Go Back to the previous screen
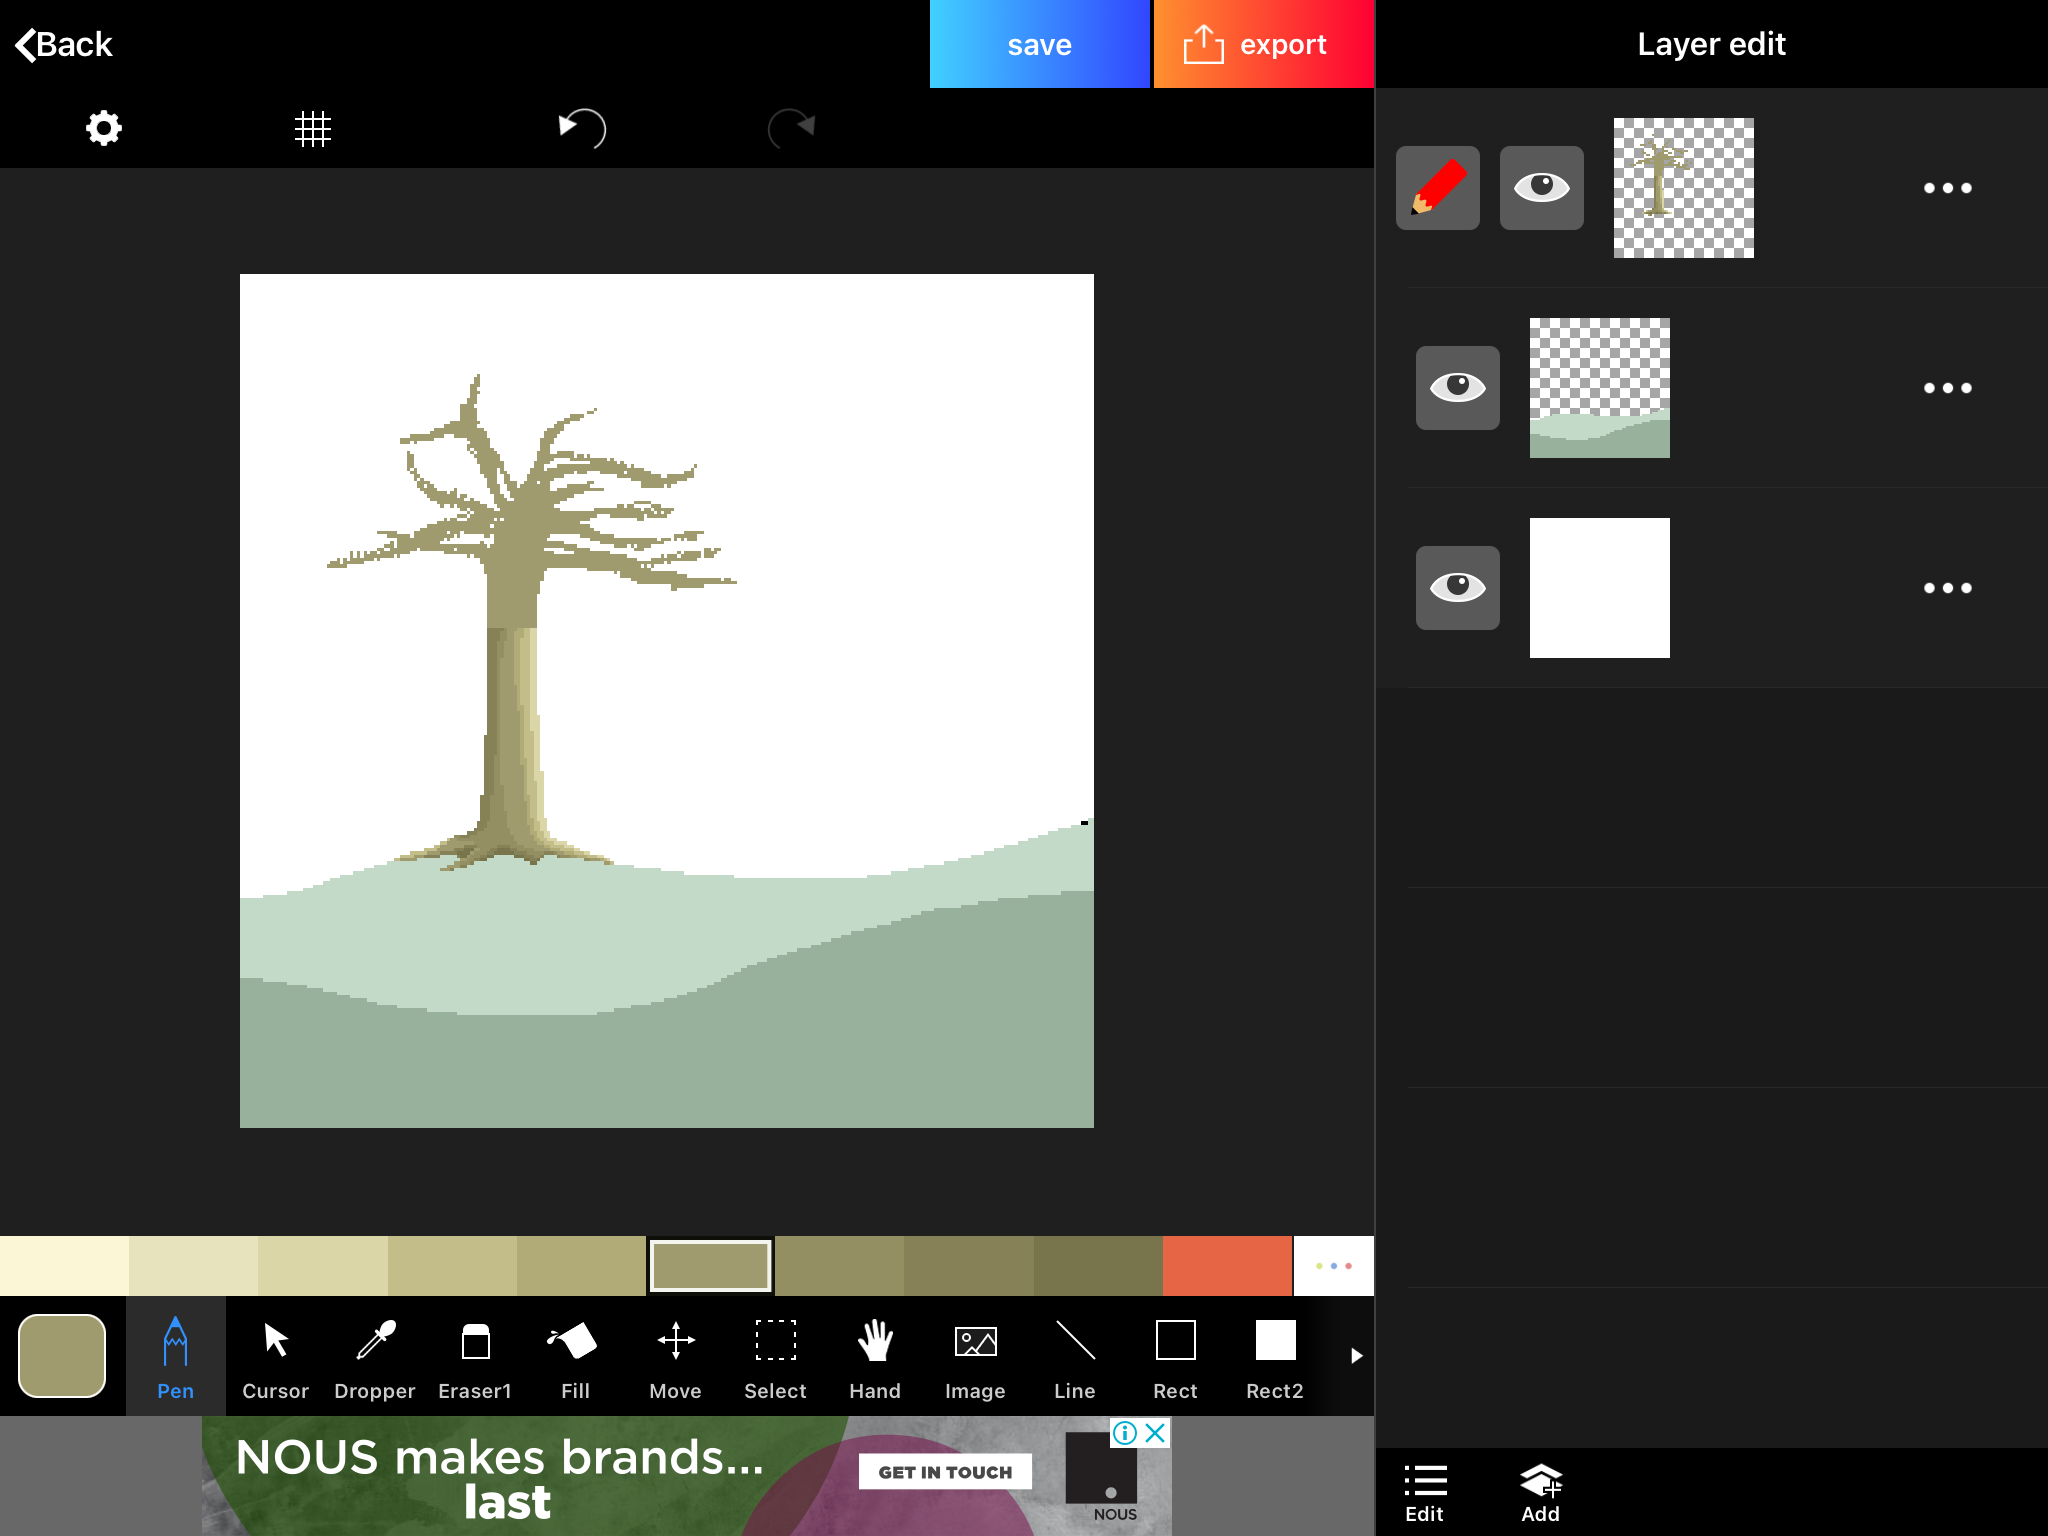 click(x=63, y=44)
